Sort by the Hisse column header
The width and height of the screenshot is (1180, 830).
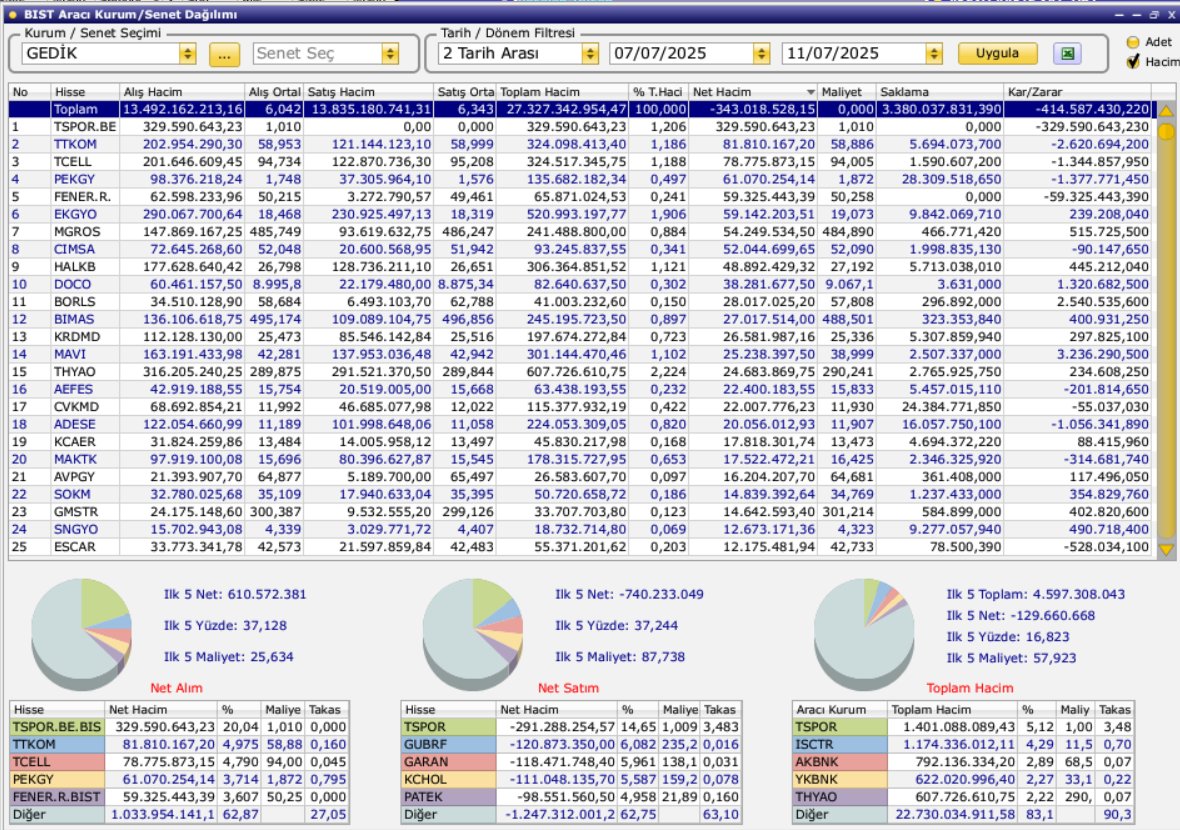point(84,92)
